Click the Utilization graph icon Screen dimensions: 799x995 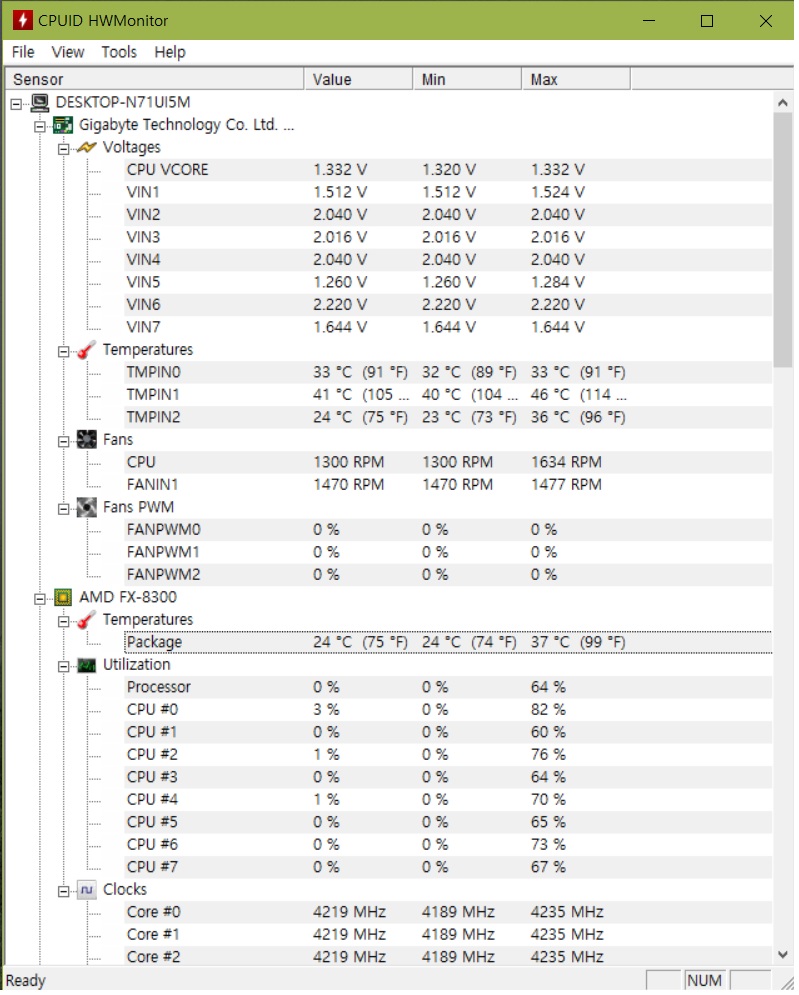point(86,666)
